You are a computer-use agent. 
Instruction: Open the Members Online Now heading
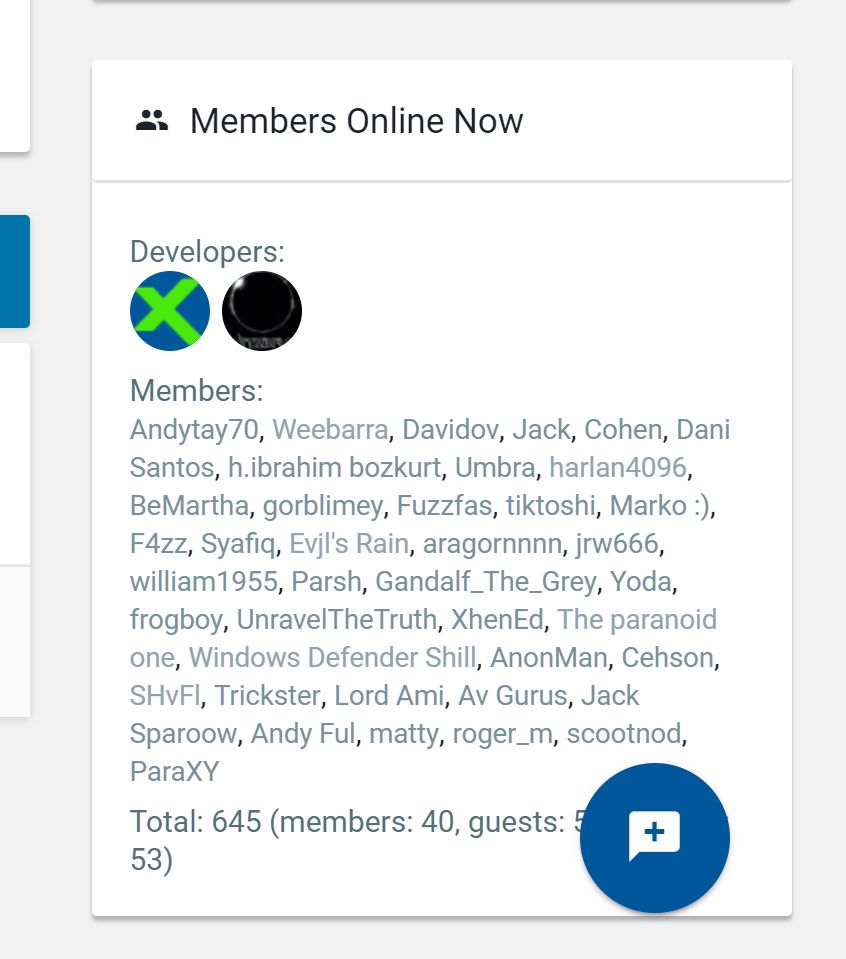click(356, 122)
